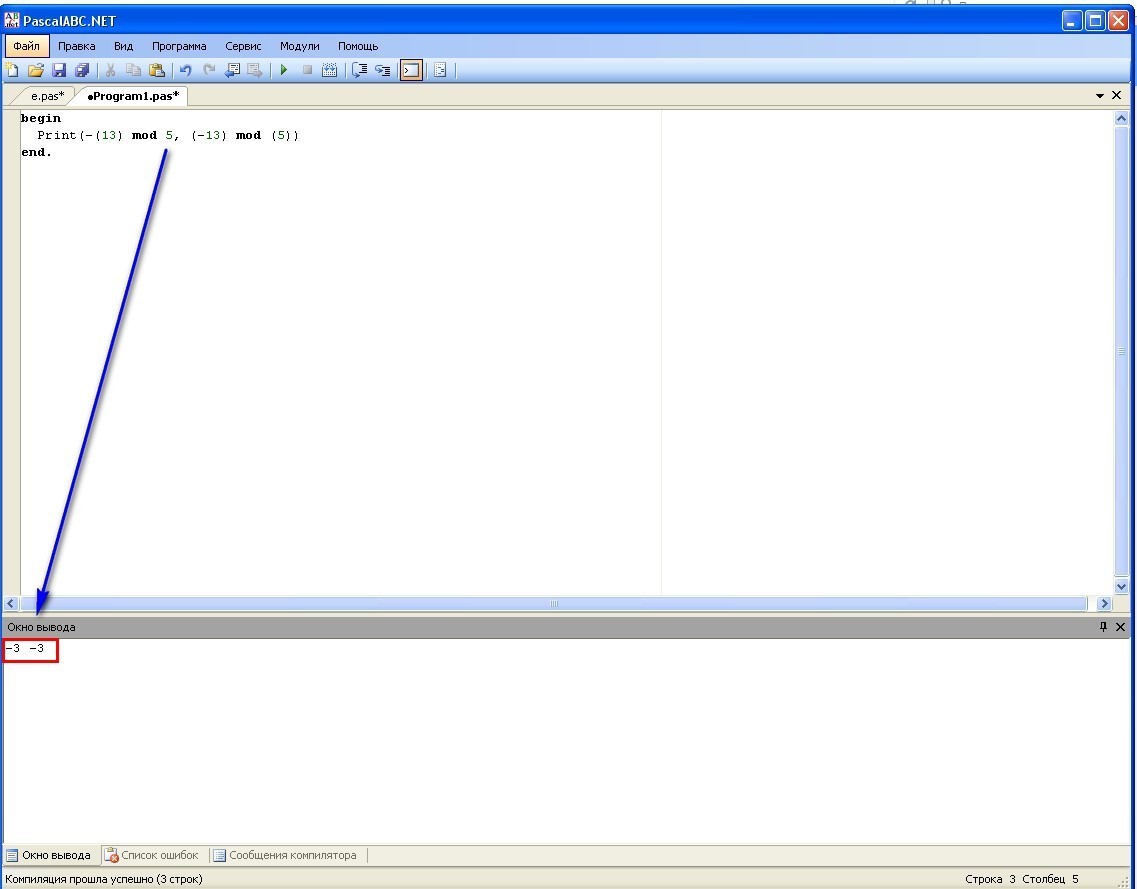Screen dimensions: 1137x889
Task: Select the Program1.pas* tab
Action: point(133,96)
